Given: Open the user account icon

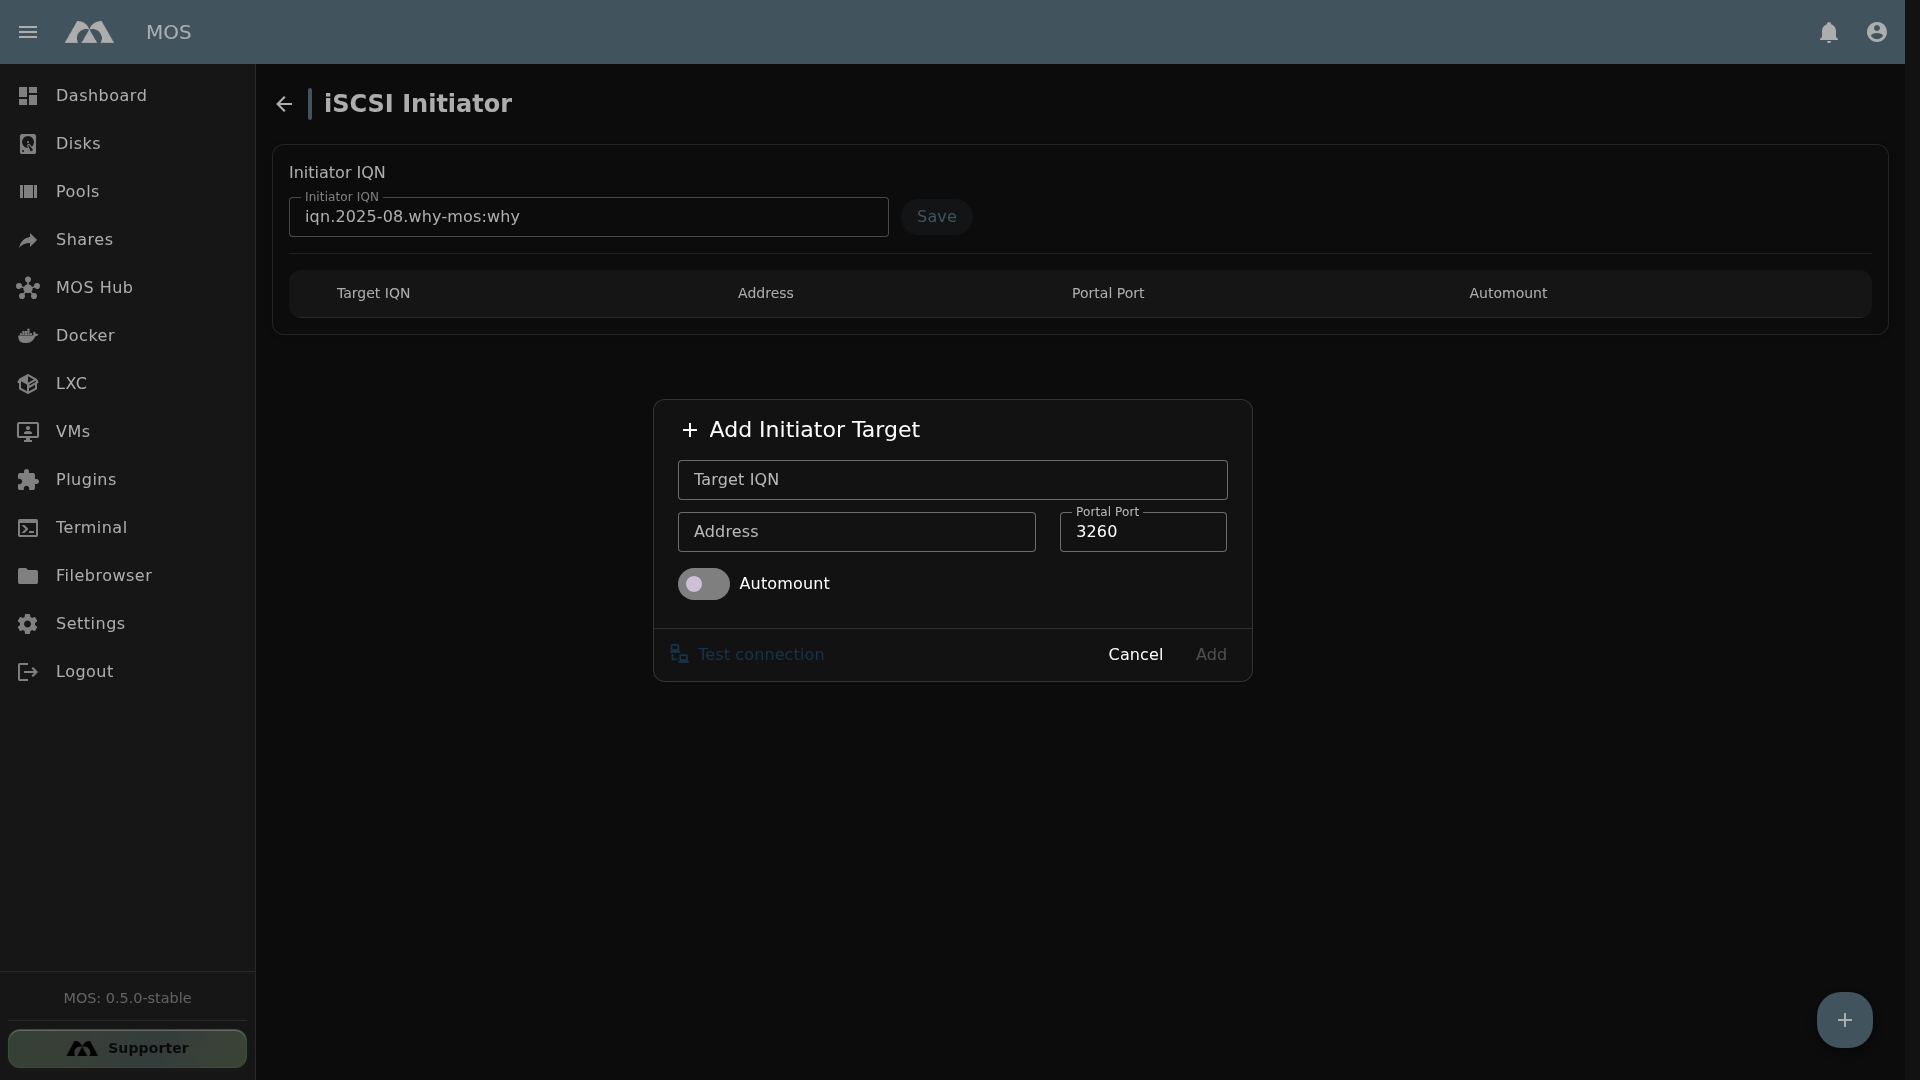Looking at the screenshot, I should click(1877, 32).
